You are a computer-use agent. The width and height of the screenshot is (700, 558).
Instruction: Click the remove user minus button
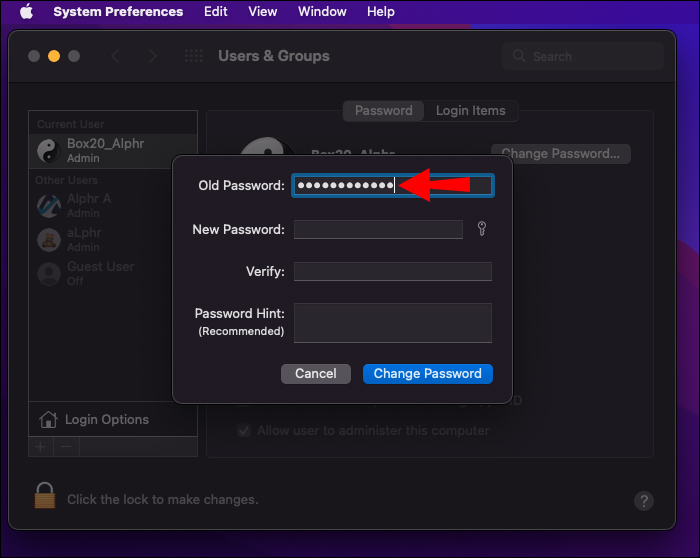click(67, 447)
